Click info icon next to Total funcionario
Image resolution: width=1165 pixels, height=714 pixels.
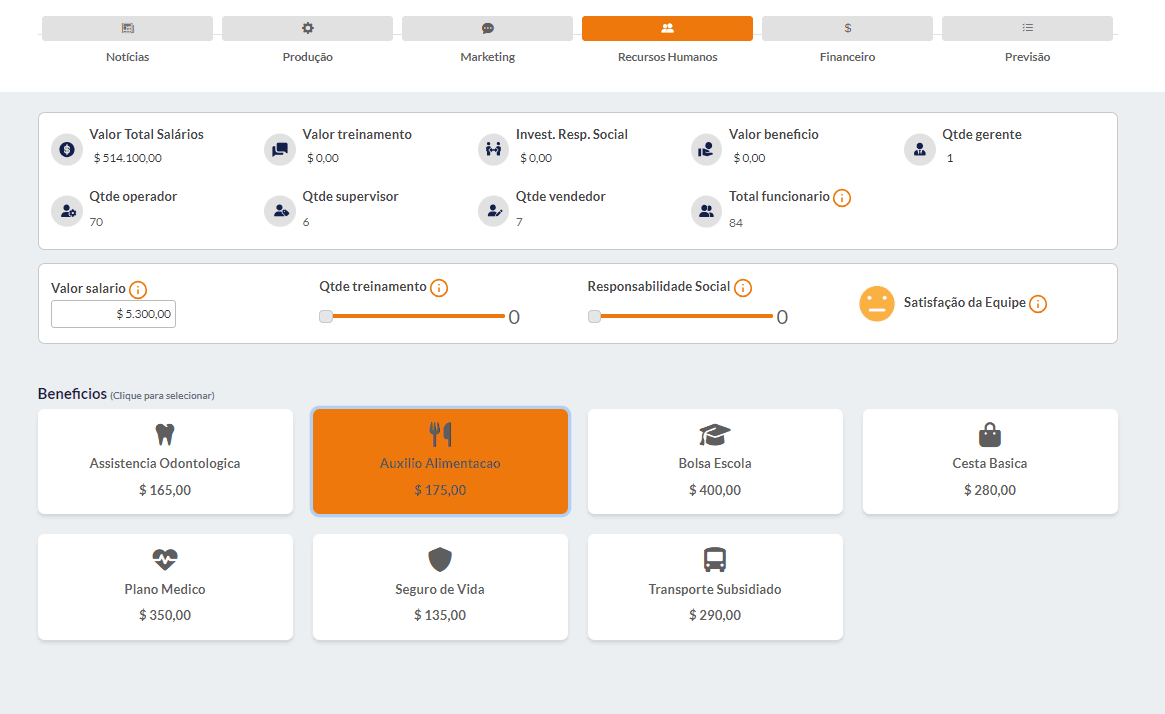[x=842, y=198]
